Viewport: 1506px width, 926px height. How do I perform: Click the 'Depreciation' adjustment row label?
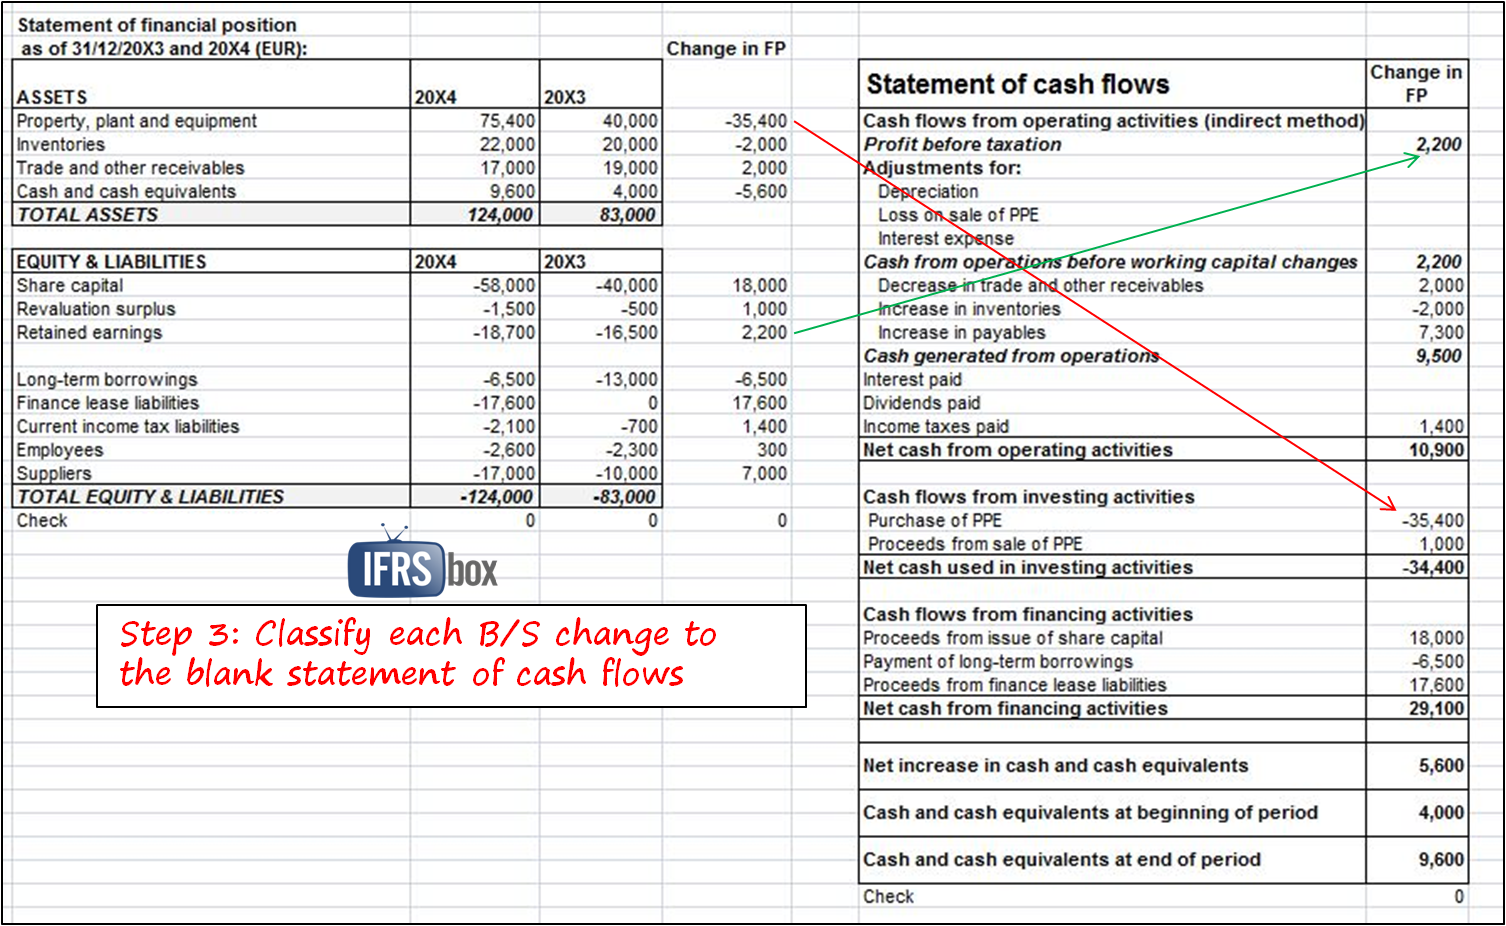click(928, 192)
